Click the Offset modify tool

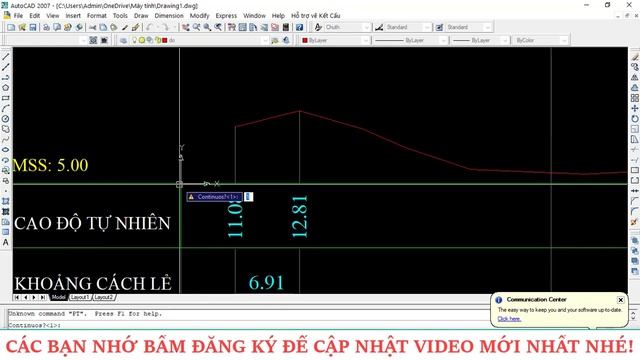634,87
